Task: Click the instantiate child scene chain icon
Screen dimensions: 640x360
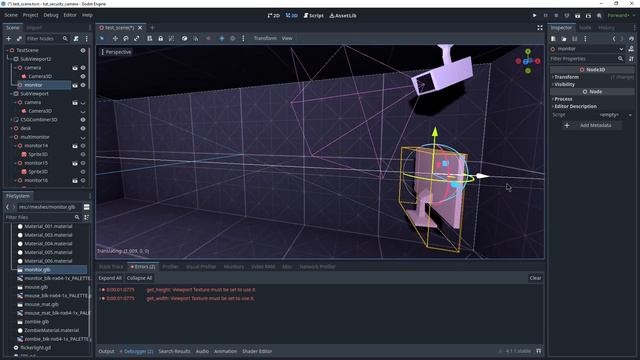Action: coord(19,38)
